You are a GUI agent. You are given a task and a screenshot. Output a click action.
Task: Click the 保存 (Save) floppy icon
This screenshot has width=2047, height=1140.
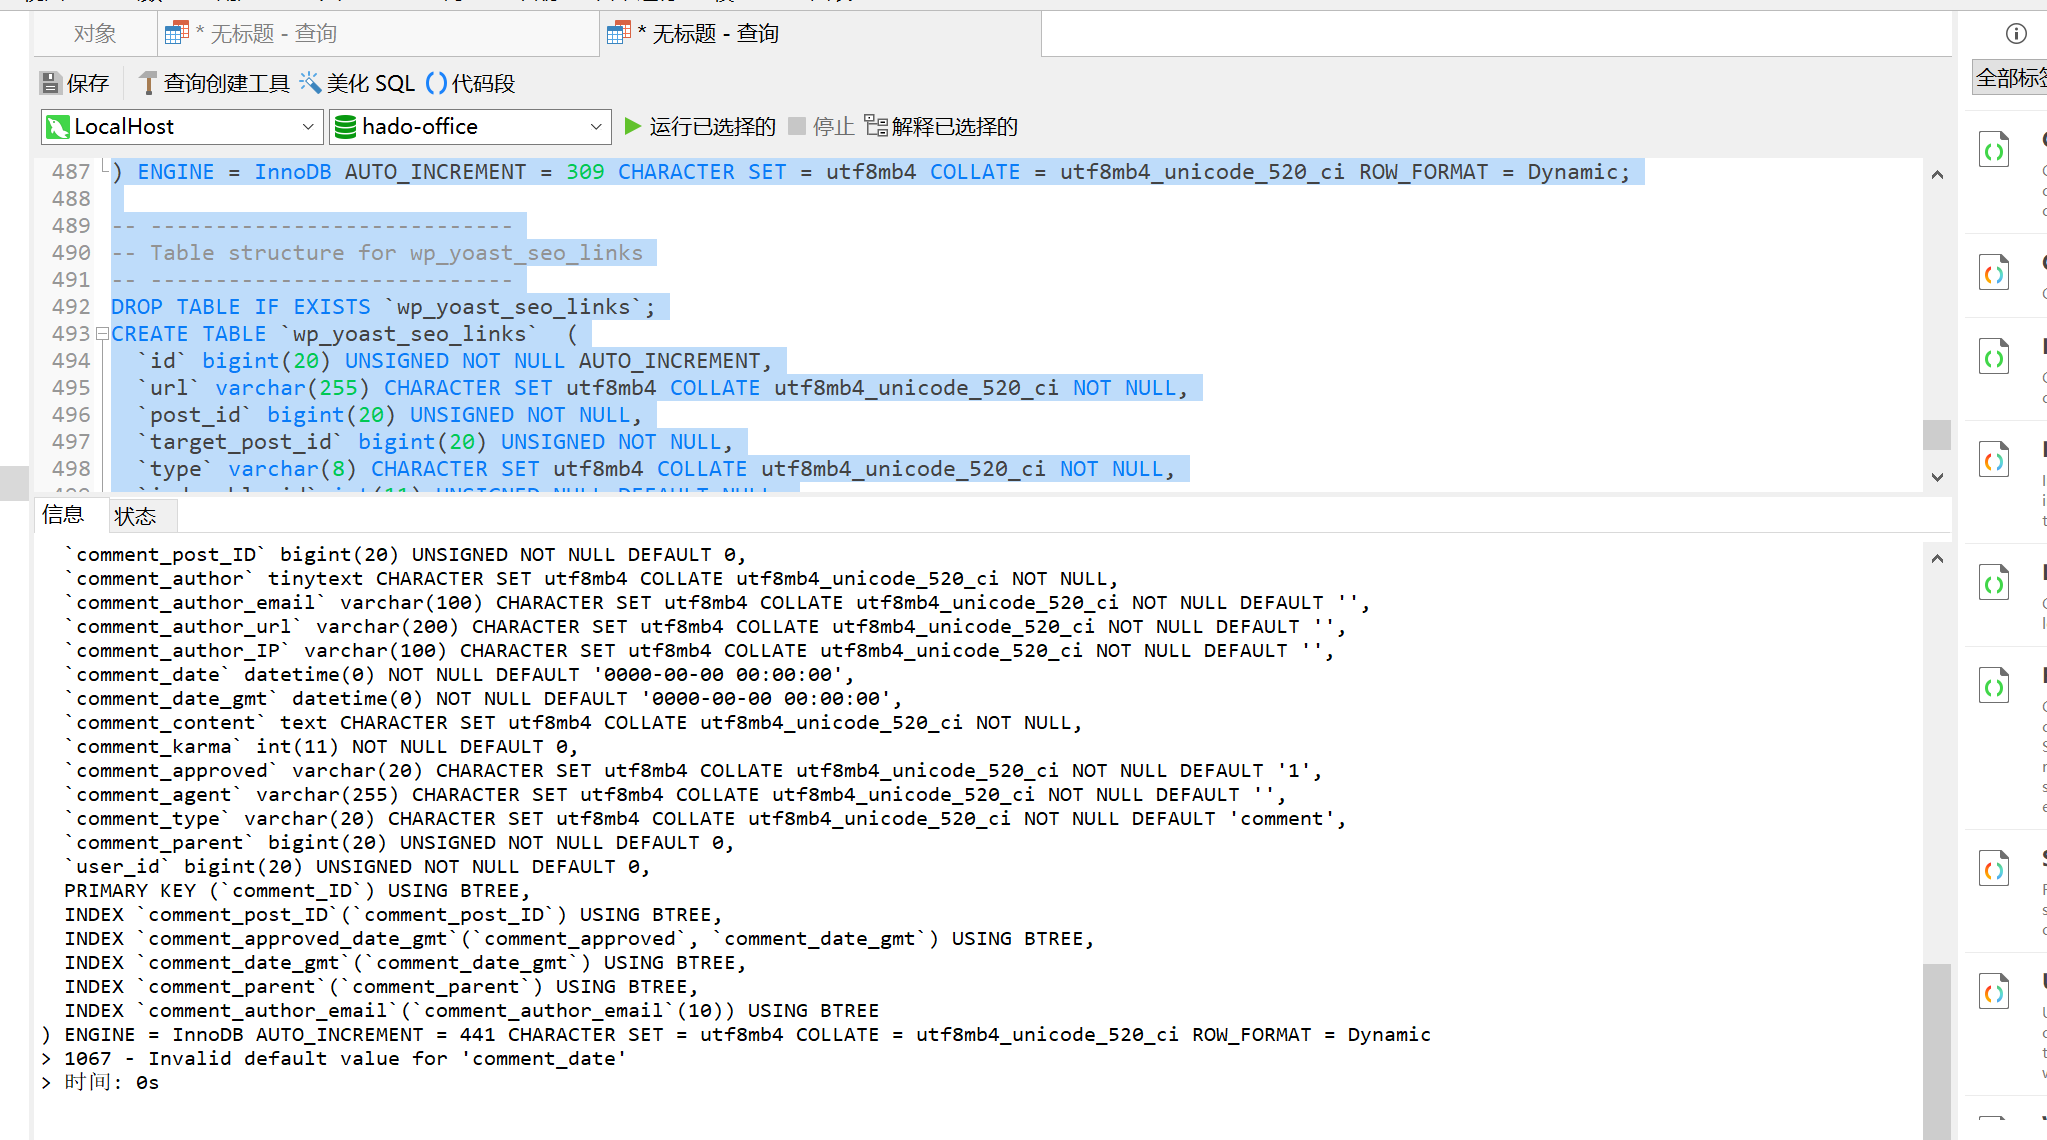point(50,82)
